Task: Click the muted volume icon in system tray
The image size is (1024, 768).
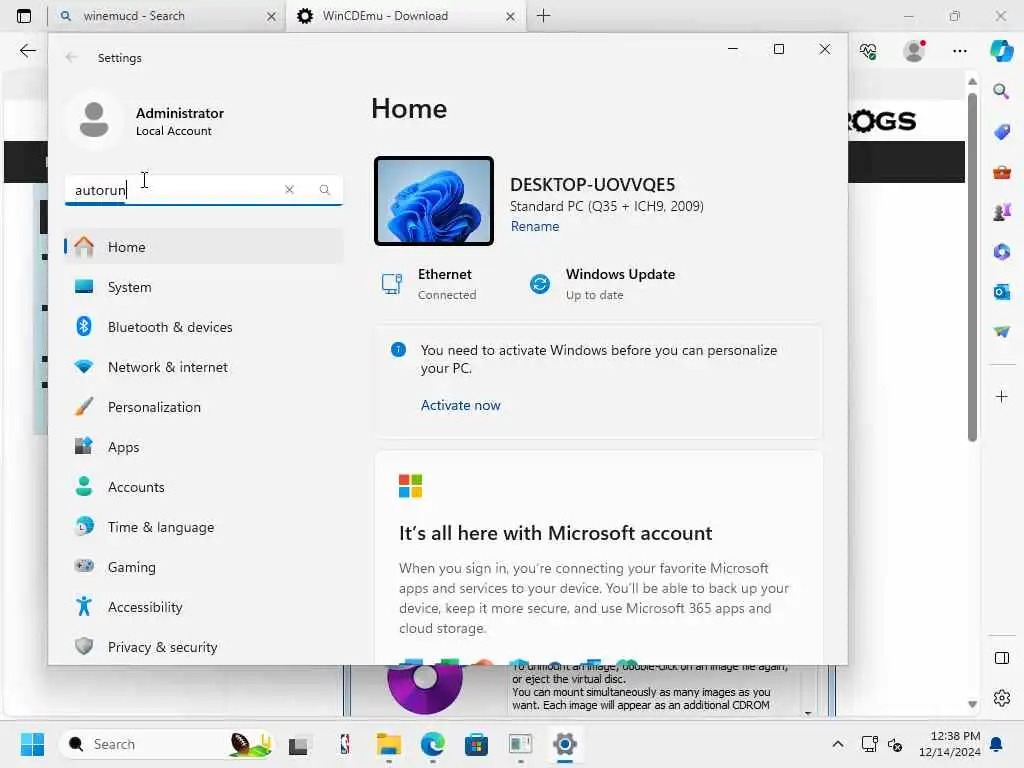Action: (895, 744)
